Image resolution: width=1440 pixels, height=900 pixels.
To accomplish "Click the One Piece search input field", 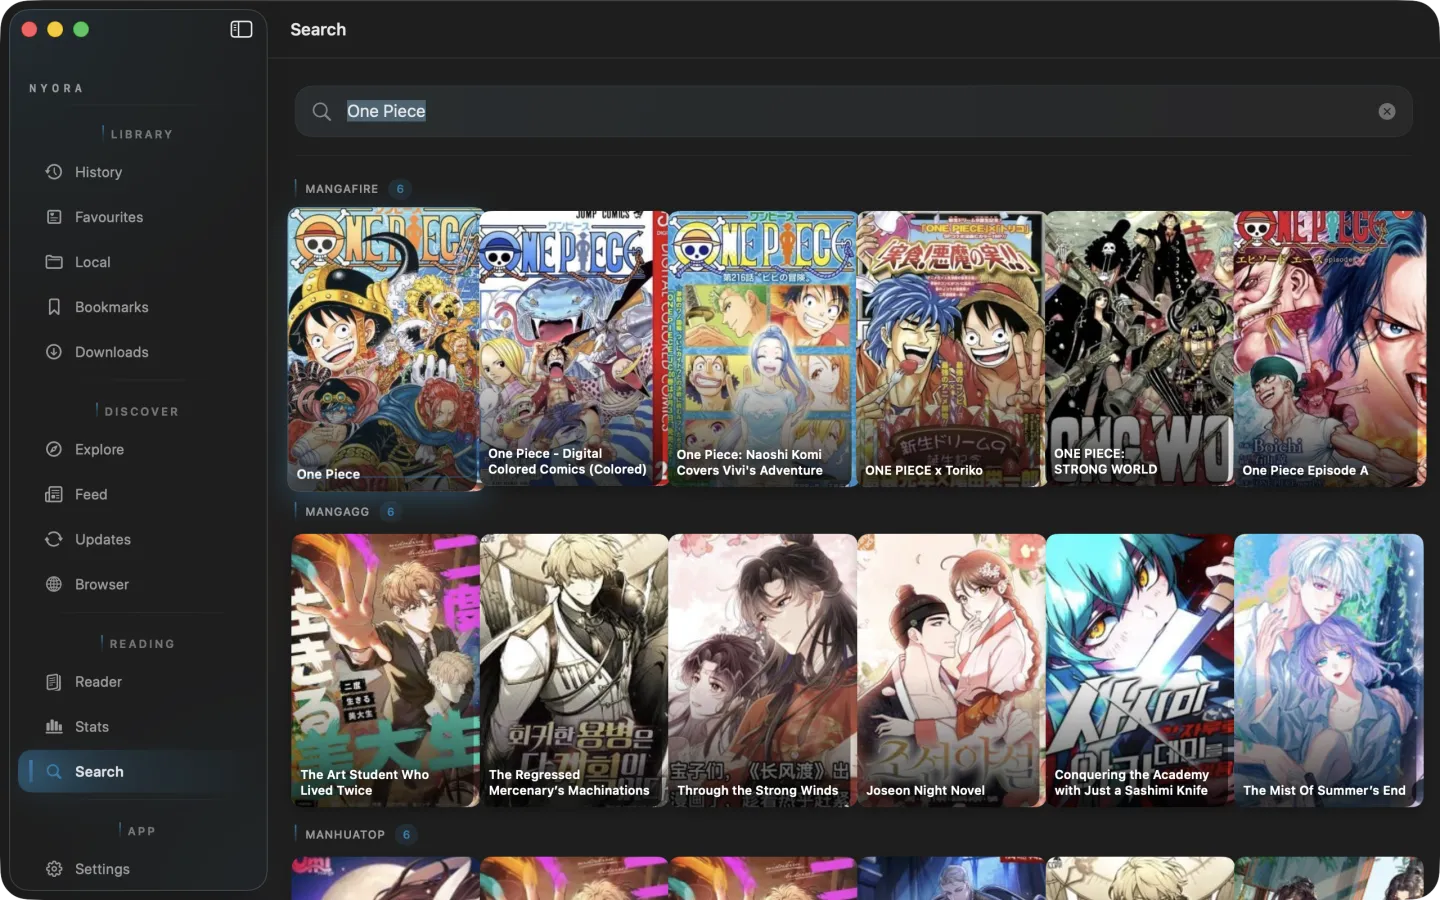I will click(x=853, y=111).
